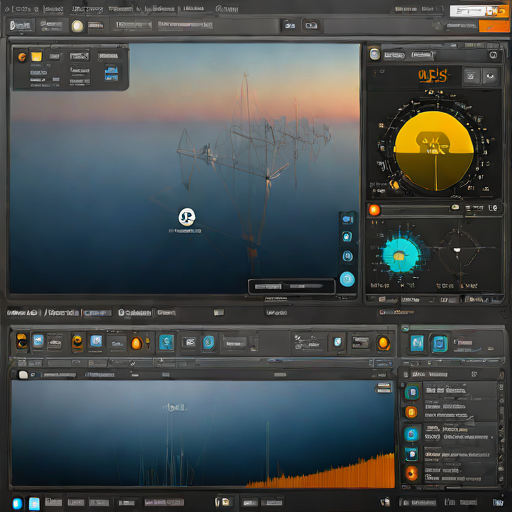The height and width of the screenshot is (512, 512).
Task: Open the wide dropdown field in the top toolbar
Action: (x=185, y=25)
